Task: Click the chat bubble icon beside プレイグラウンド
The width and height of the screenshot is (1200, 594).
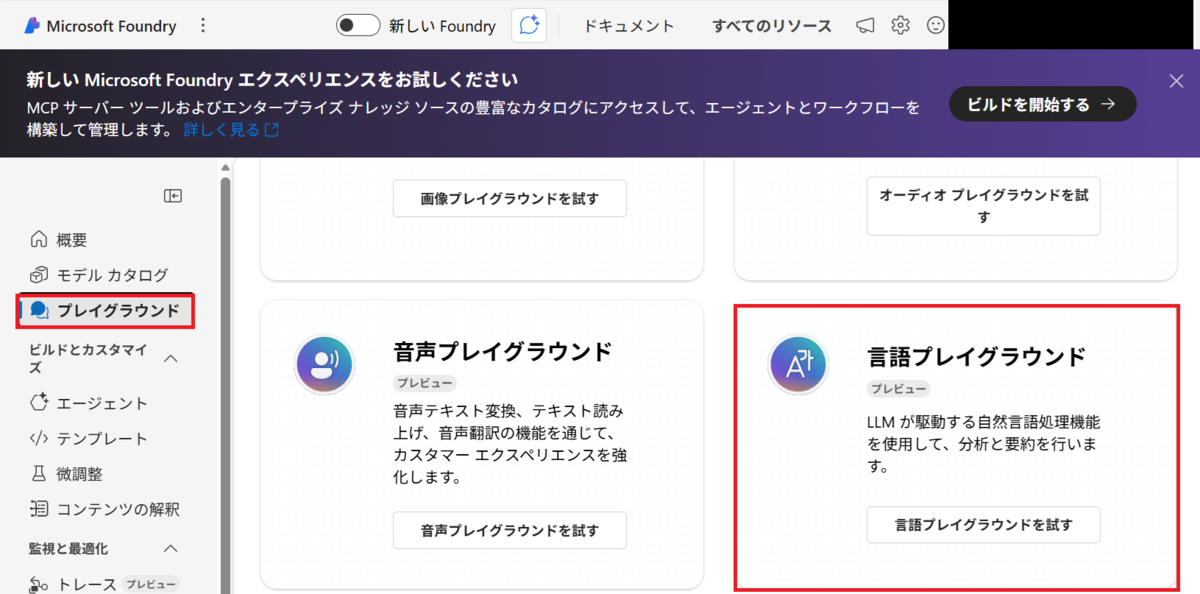Action: (x=39, y=311)
